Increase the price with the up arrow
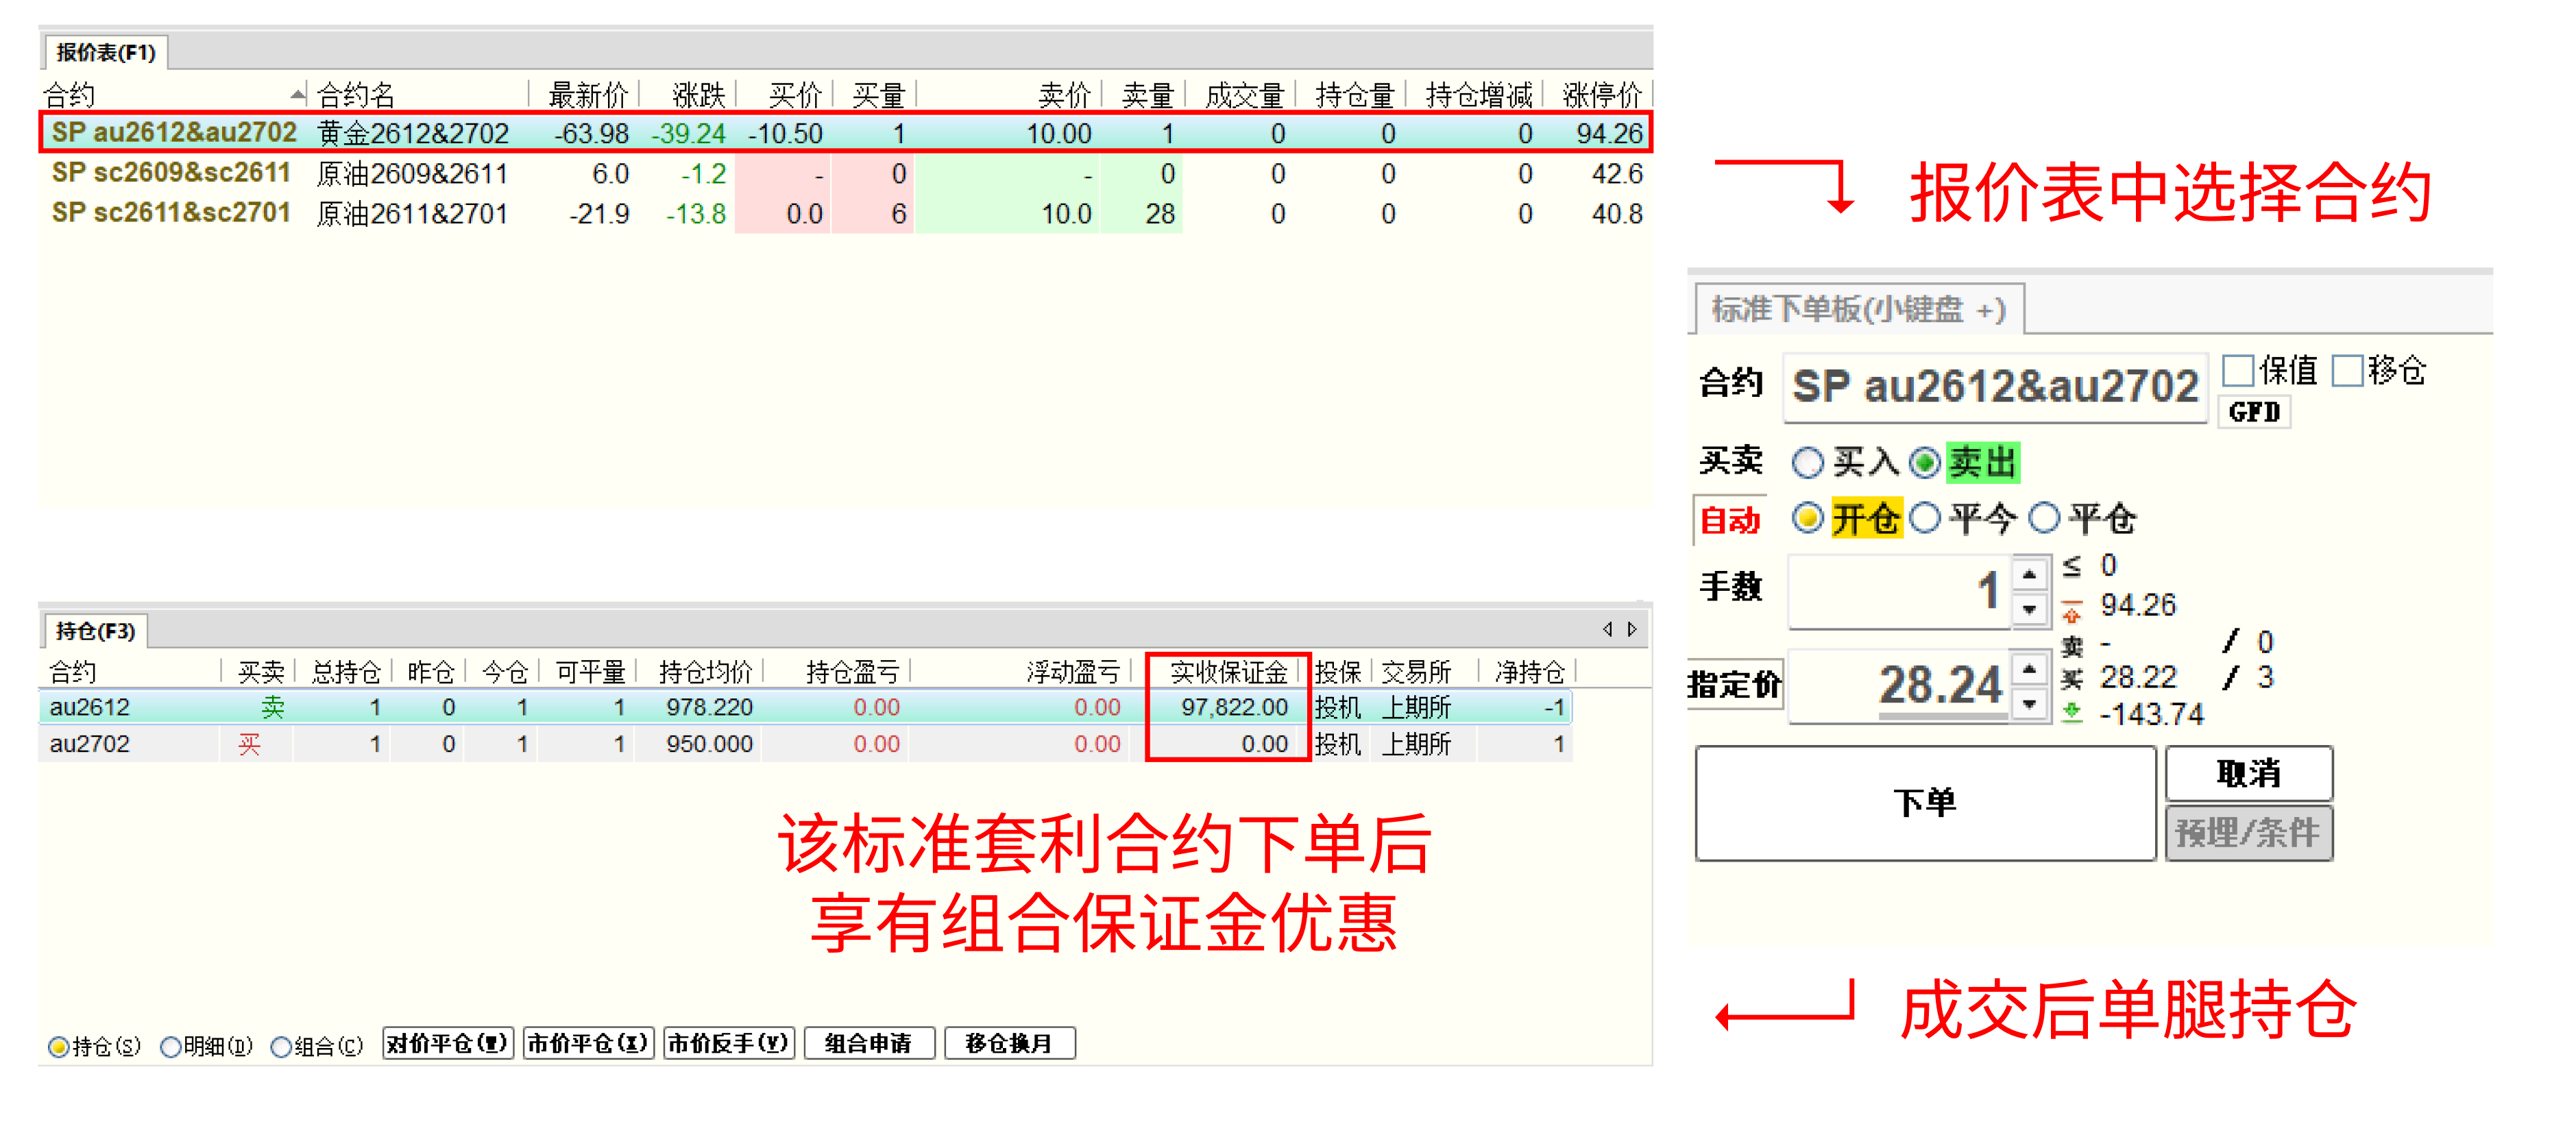Viewport: 2576px width, 1146px height. pyautogui.click(x=2030, y=669)
